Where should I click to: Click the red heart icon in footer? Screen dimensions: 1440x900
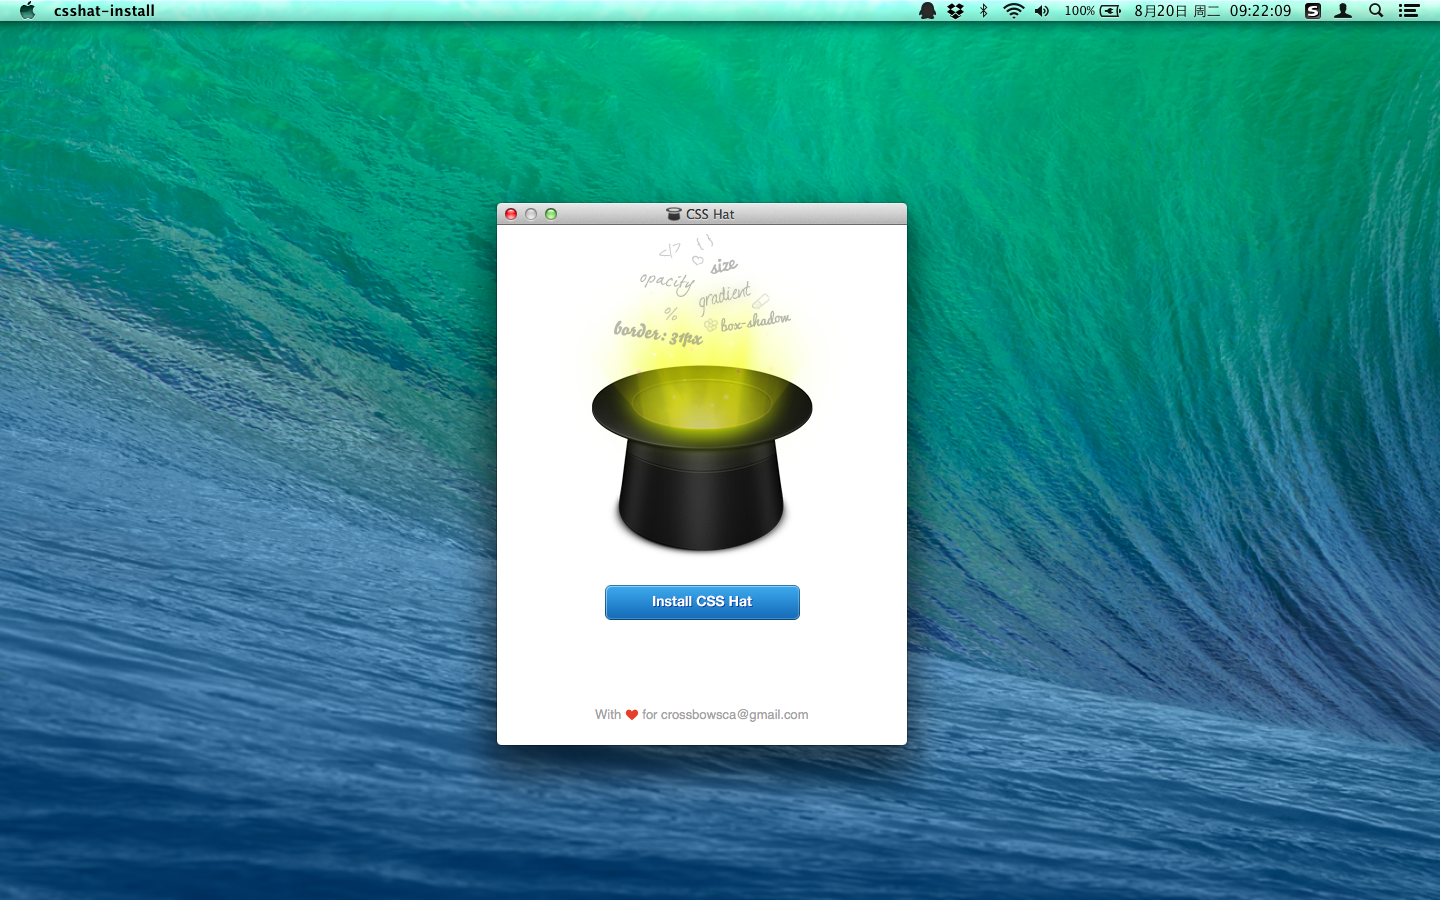point(632,715)
